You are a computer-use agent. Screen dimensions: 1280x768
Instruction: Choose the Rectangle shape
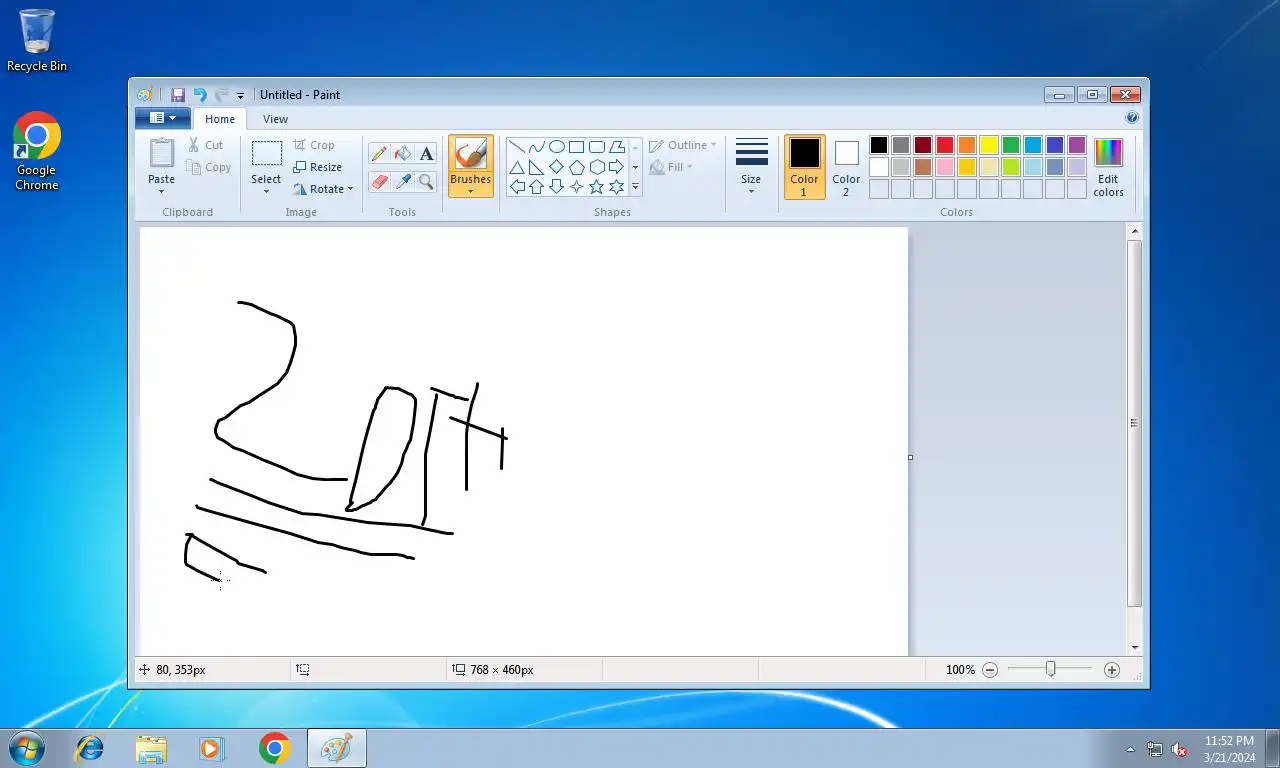tap(577, 147)
